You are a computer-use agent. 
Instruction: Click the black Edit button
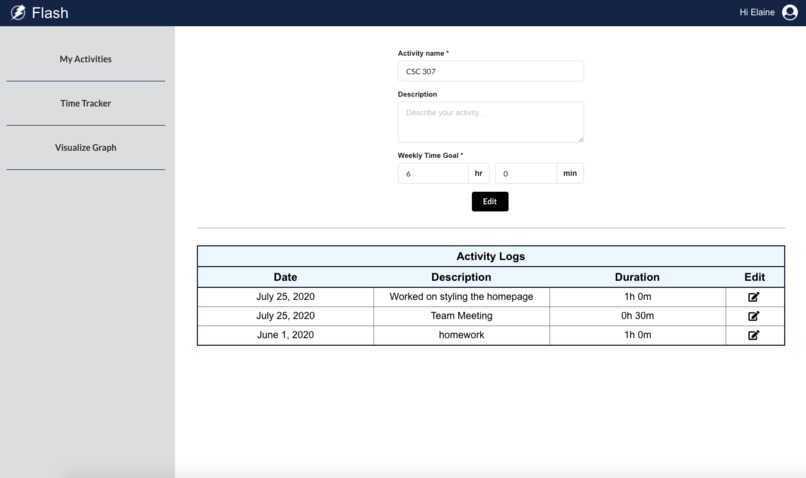(490, 201)
